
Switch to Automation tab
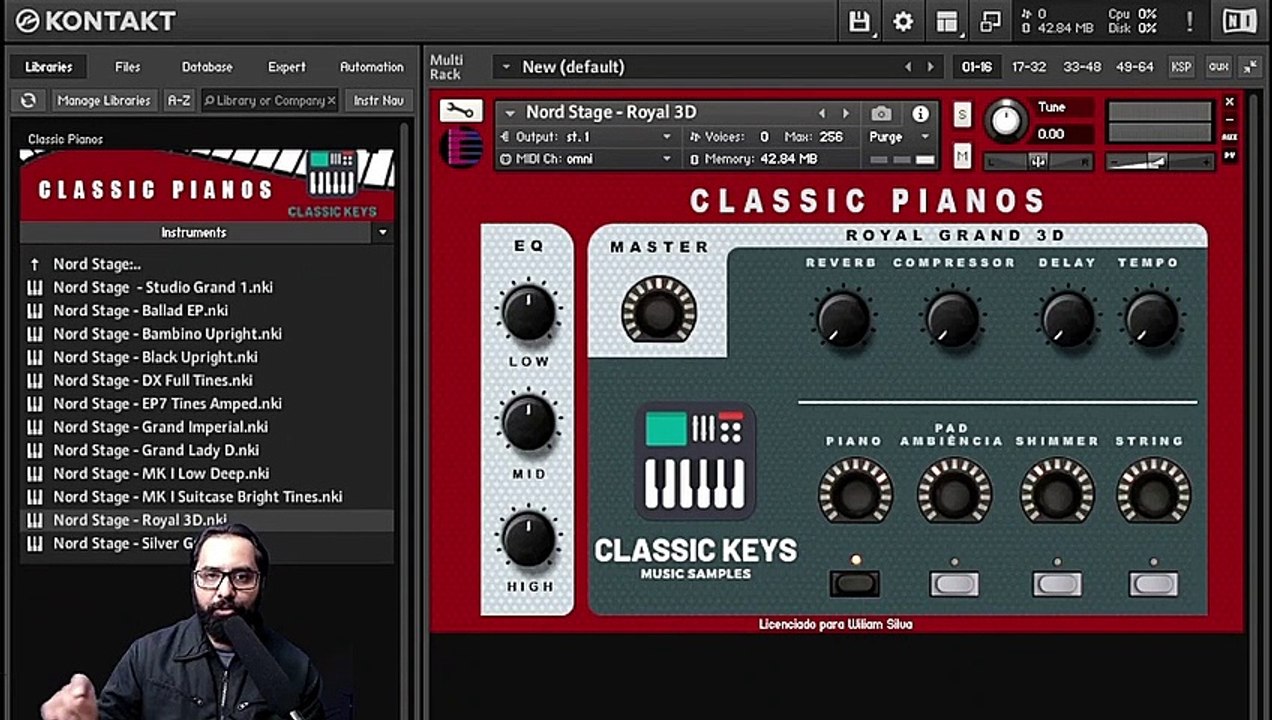click(372, 67)
